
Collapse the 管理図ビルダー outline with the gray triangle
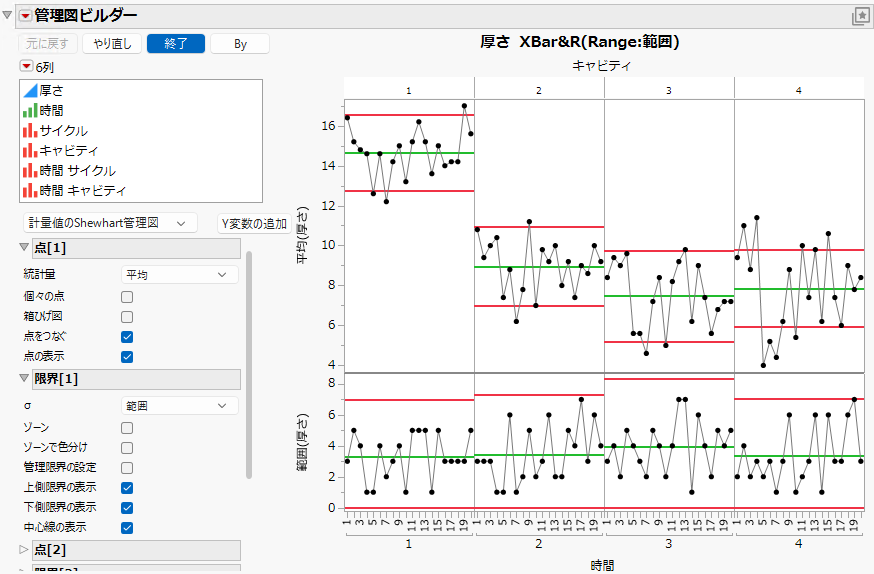tap(7, 15)
